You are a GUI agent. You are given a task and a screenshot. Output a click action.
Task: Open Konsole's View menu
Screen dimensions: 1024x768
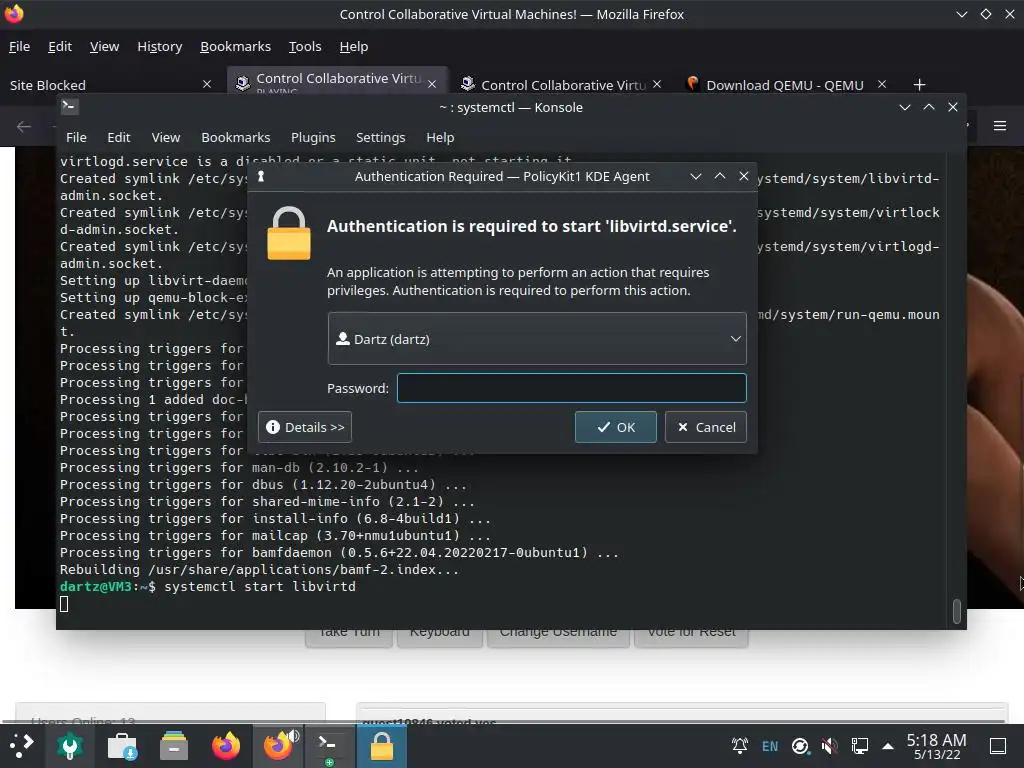(165, 137)
